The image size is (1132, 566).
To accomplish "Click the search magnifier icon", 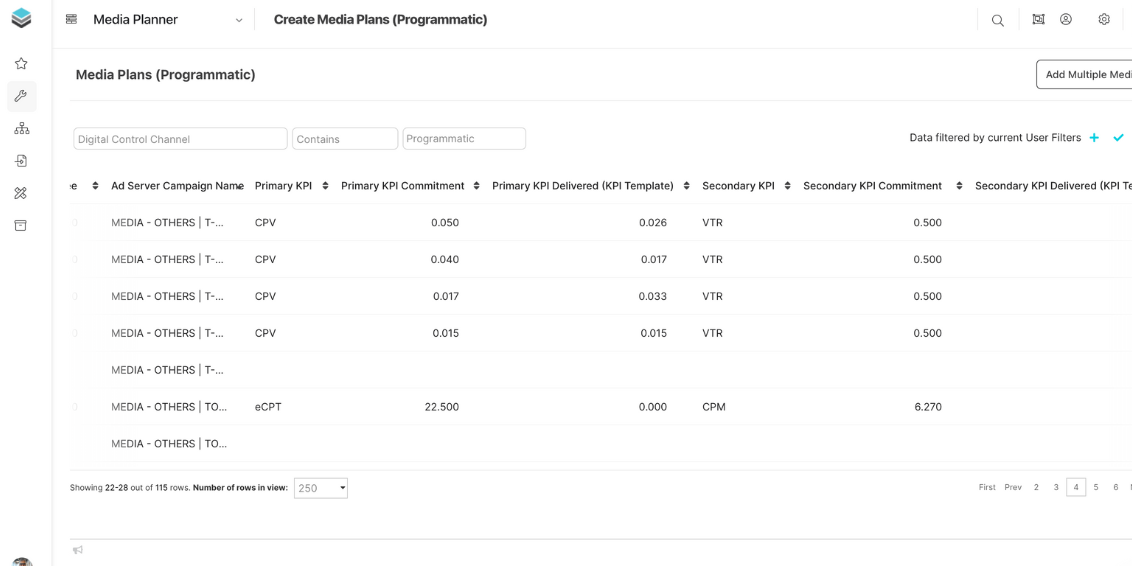I will pyautogui.click(x=997, y=20).
